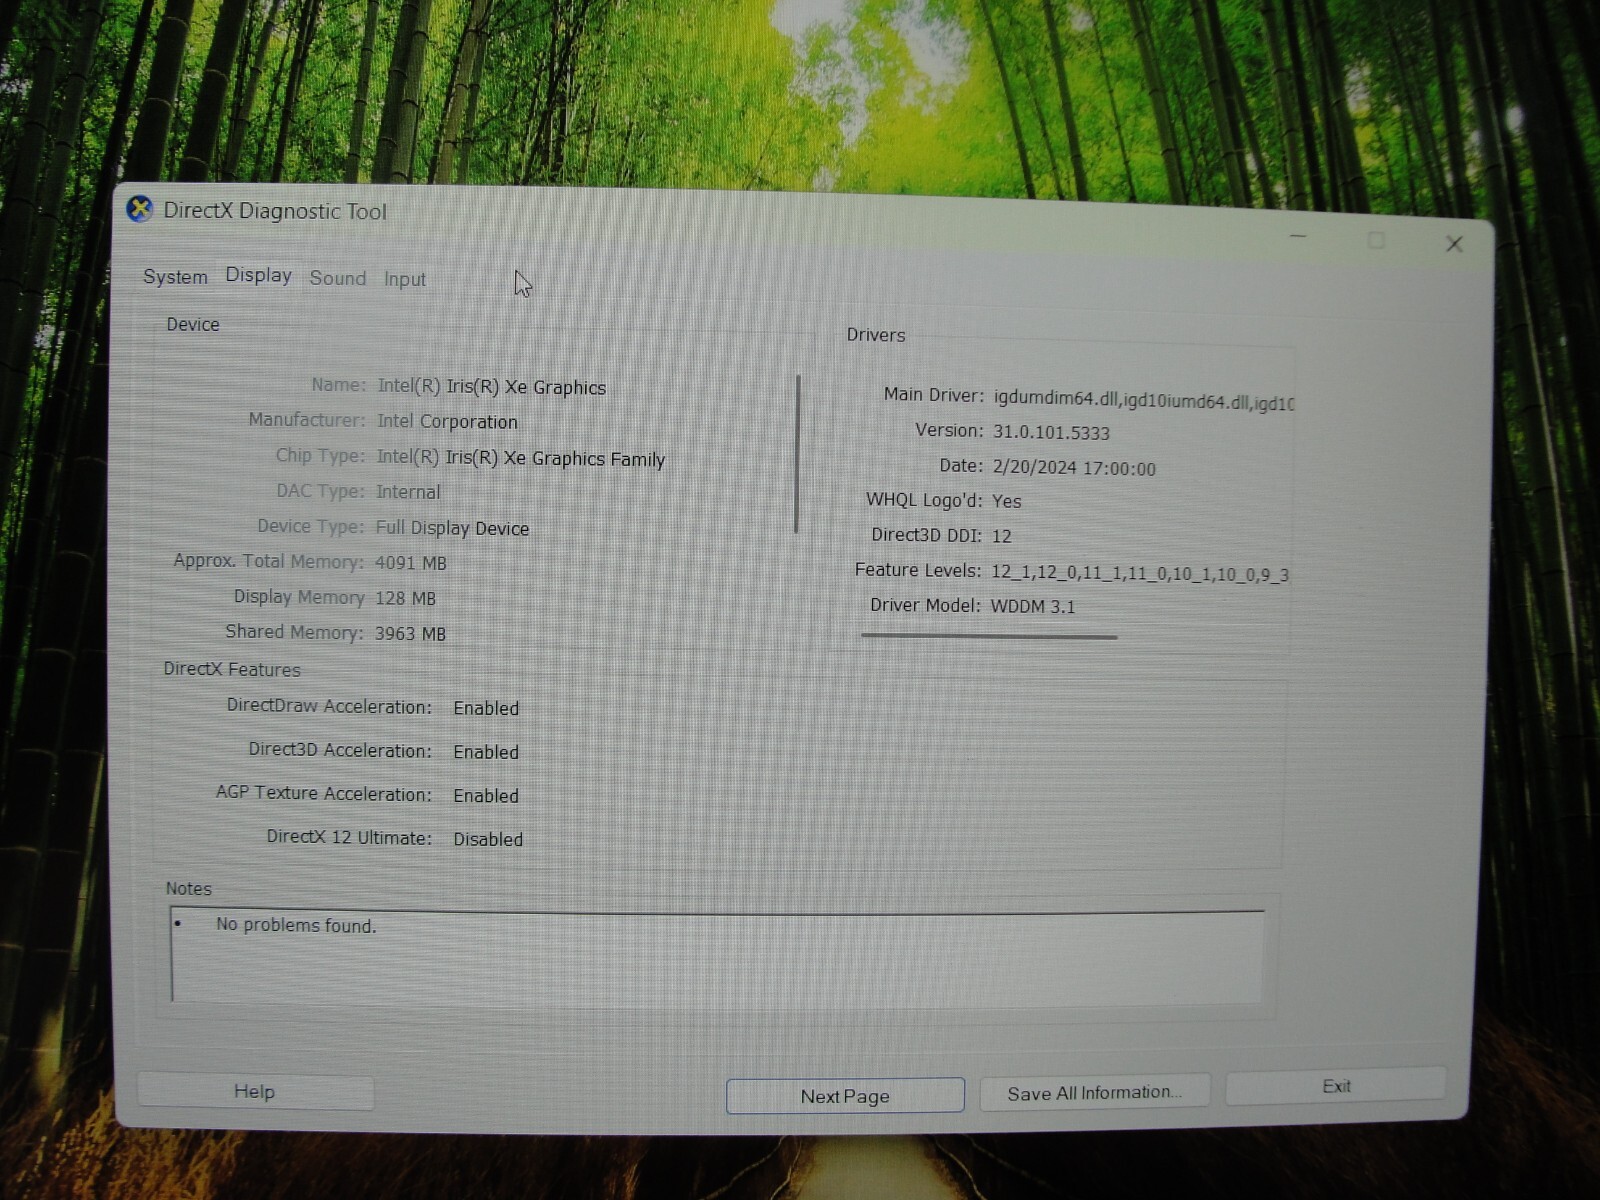Open the Sound tab
1600x1200 pixels.
click(x=338, y=278)
